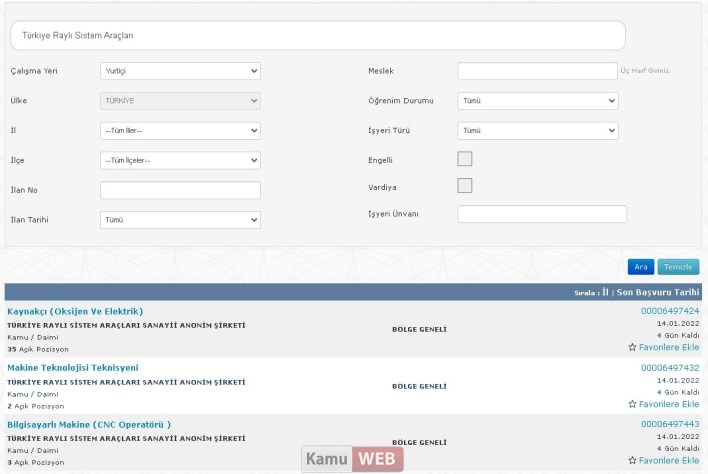The width and height of the screenshot is (708, 474).
Task: Click Favorilere Ekle text for CNC Operatörü listing
Action: (669, 460)
